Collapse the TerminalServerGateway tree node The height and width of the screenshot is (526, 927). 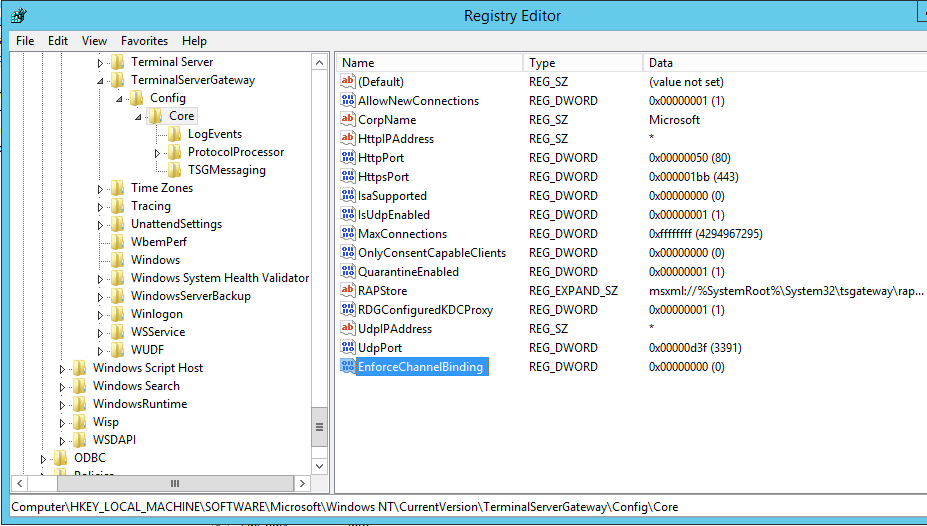pyautogui.click(x=100, y=80)
